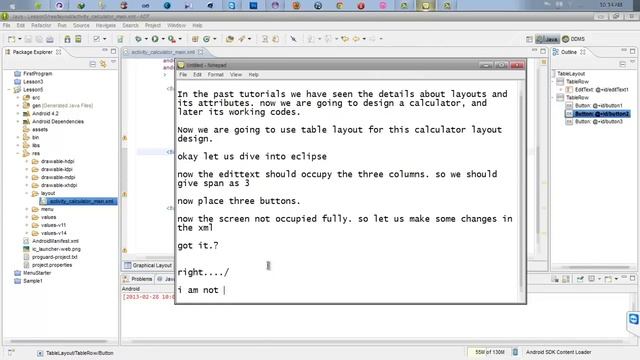This screenshot has height=360, width=640.
Task: Maximize the editor area
Action: coord(543,51)
